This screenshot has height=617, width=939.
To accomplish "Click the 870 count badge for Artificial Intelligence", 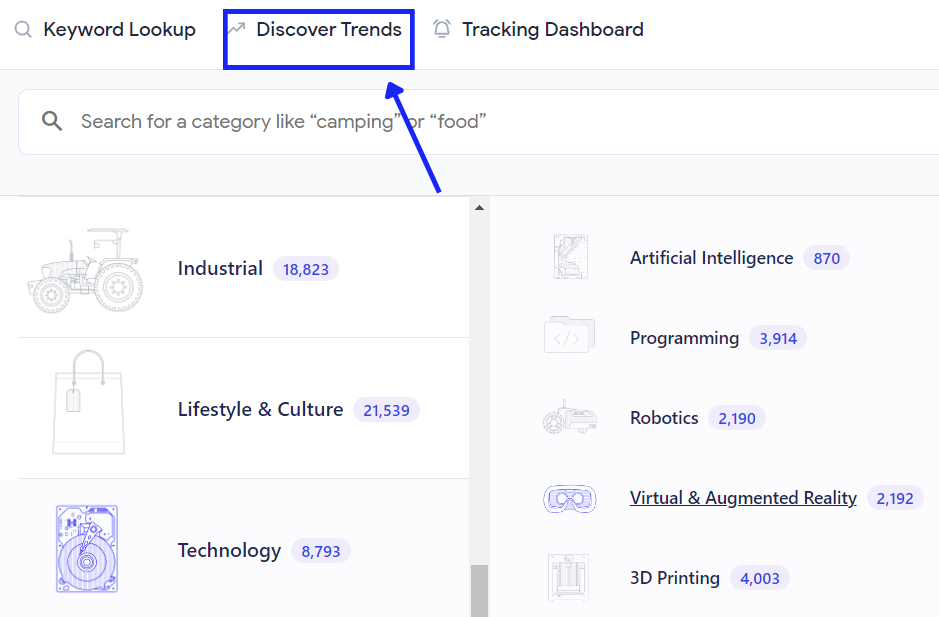I will 826,257.
